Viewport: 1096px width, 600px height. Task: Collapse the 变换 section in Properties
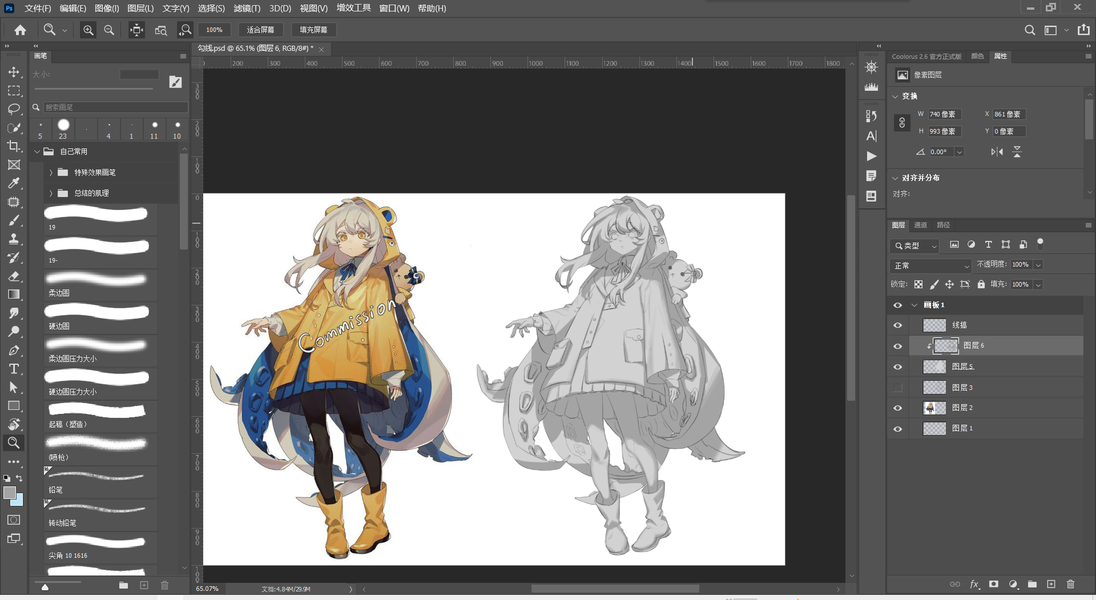tap(895, 96)
